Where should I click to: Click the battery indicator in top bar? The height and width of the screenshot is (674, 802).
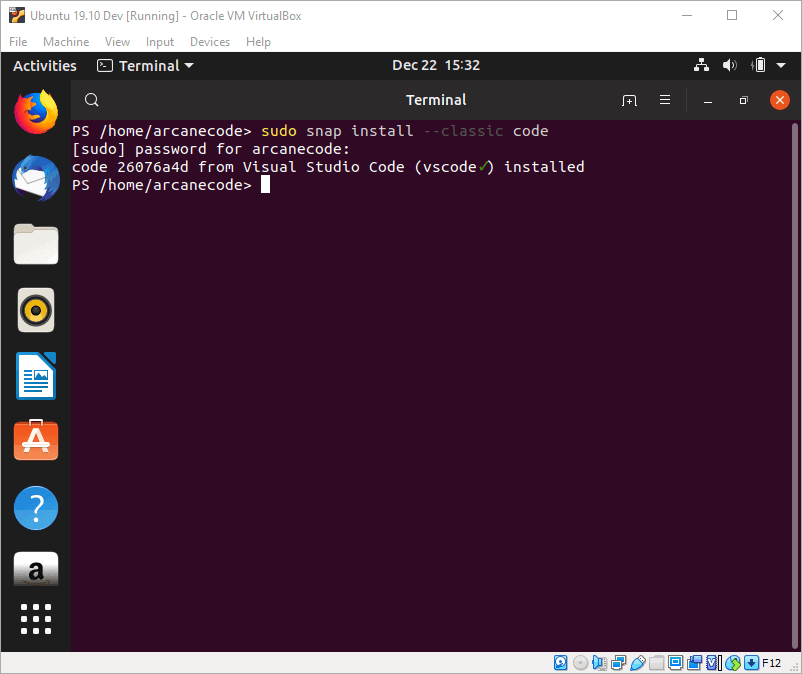(x=759, y=65)
